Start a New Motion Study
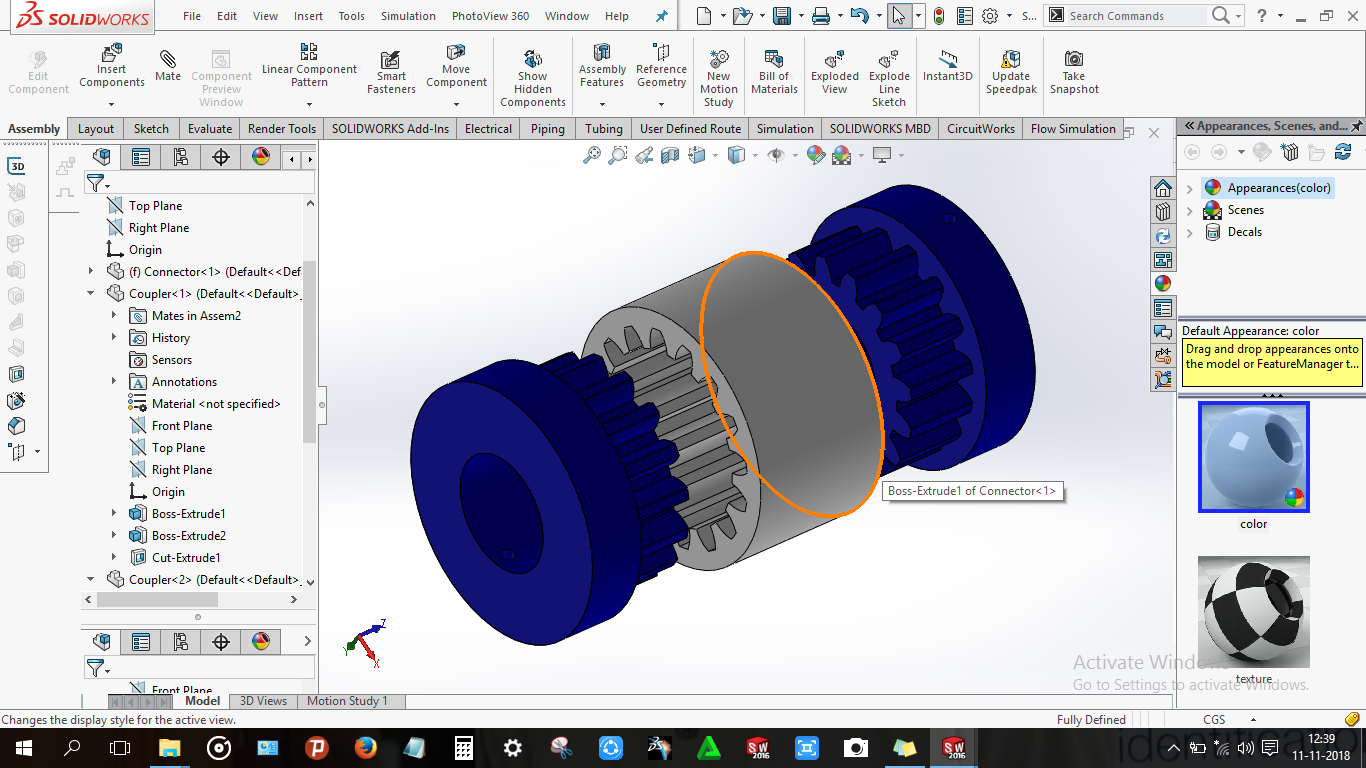This screenshot has height=768, width=1366. click(718, 78)
